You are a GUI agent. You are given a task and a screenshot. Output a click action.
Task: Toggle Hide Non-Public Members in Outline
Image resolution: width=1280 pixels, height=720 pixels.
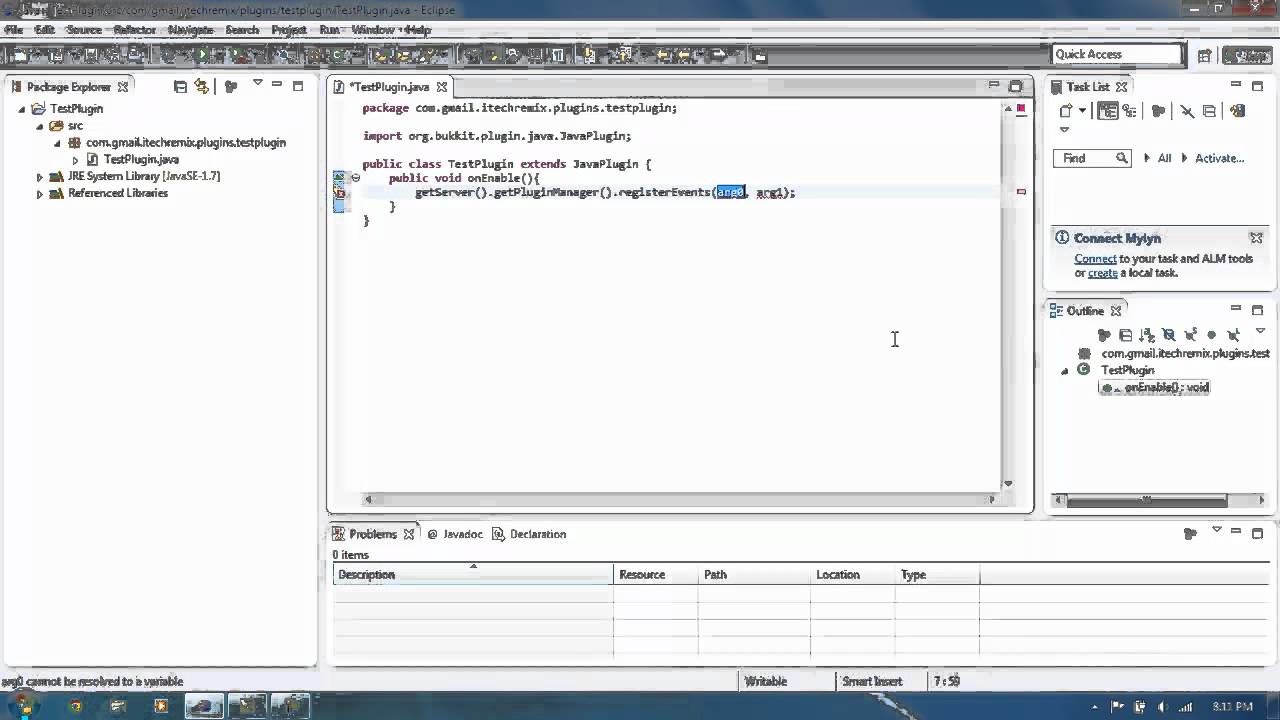[x=1212, y=335]
